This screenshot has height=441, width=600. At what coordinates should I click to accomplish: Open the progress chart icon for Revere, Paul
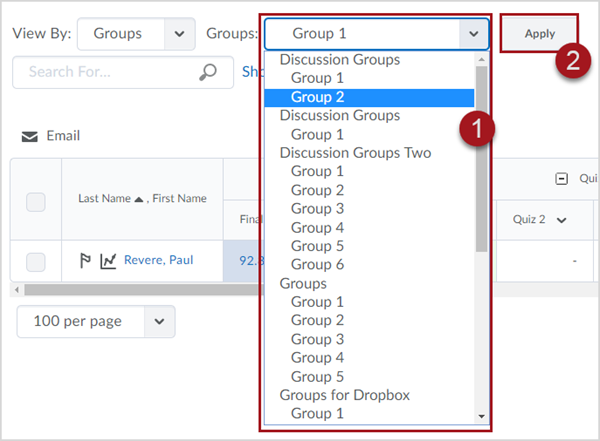[x=108, y=261]
